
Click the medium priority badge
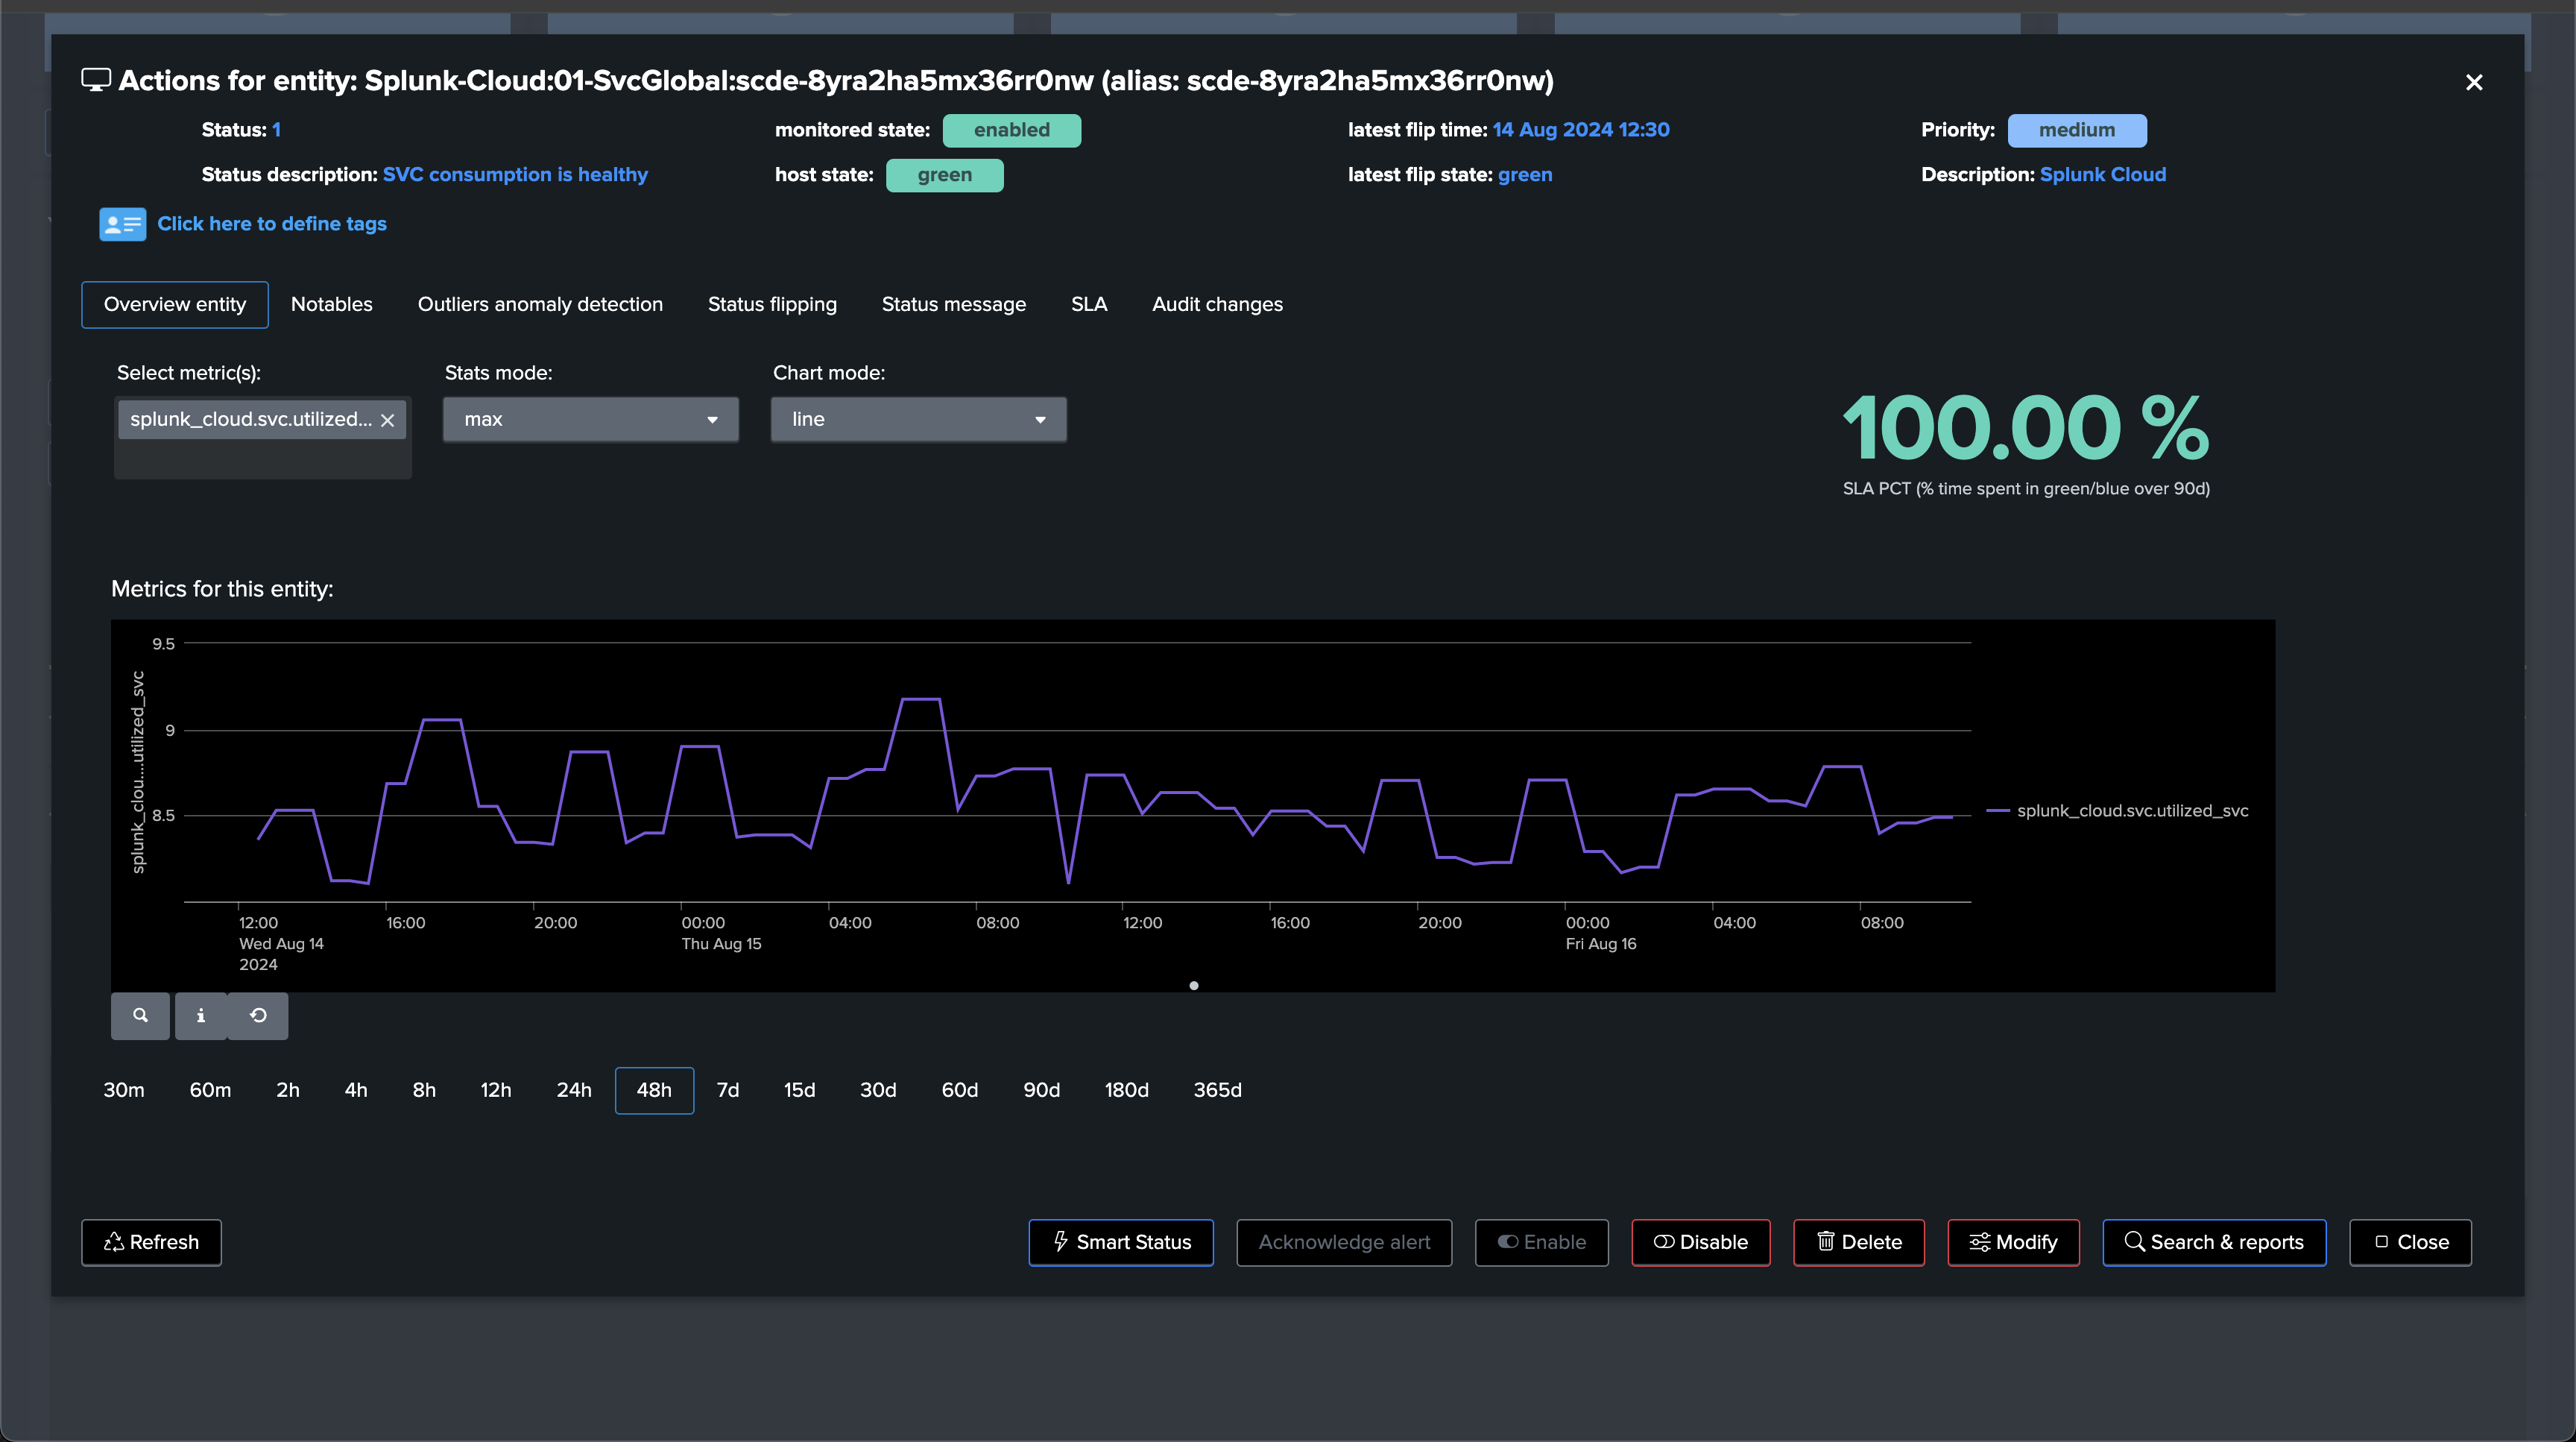(x=2077, y=130)
